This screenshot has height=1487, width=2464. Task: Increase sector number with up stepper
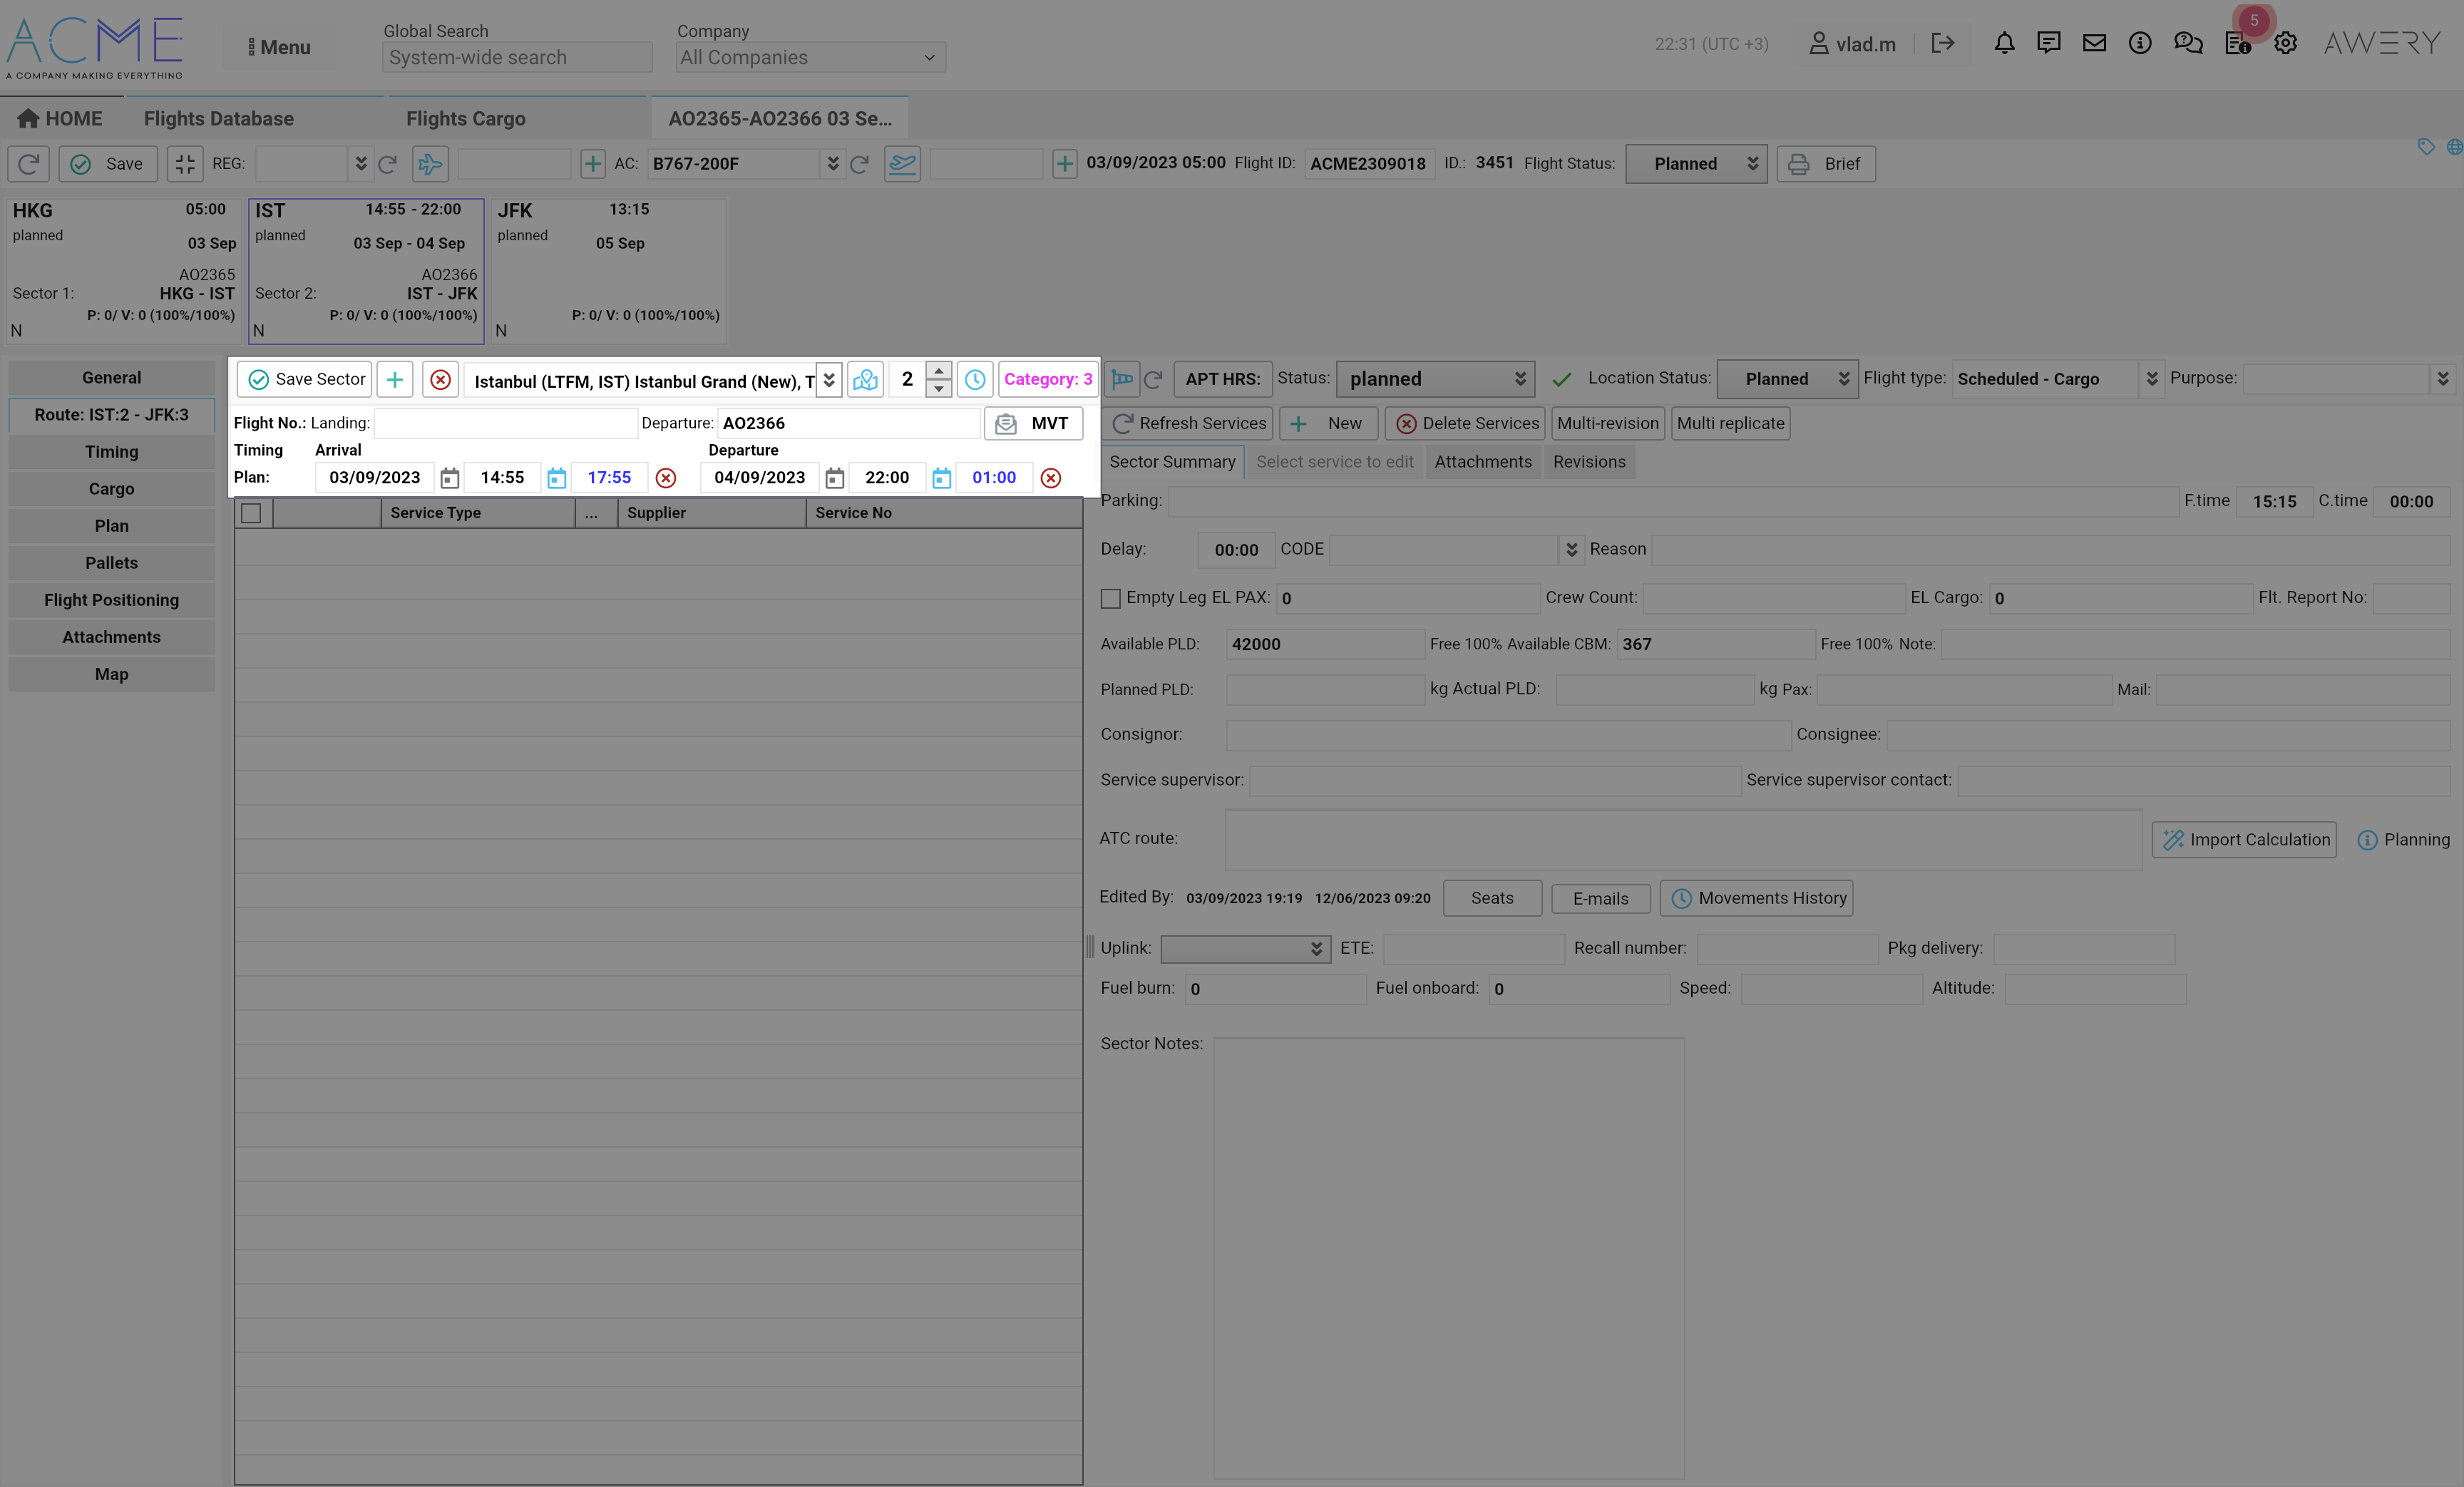coord(938,371)
